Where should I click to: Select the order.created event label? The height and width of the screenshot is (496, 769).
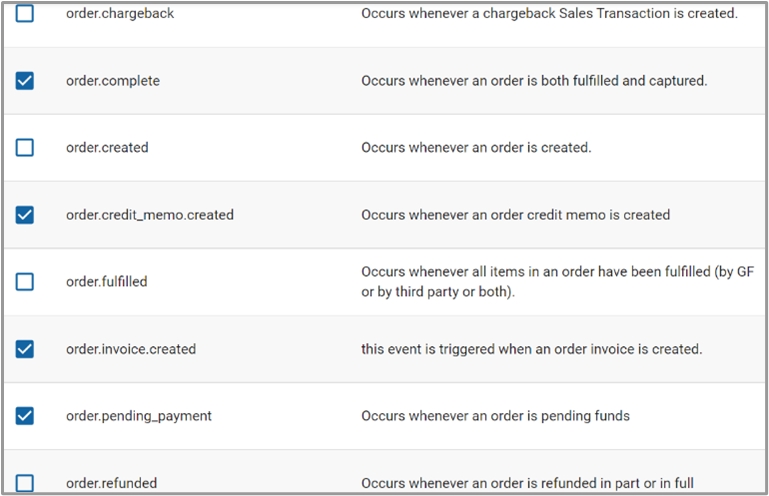[x=107, y=148]
